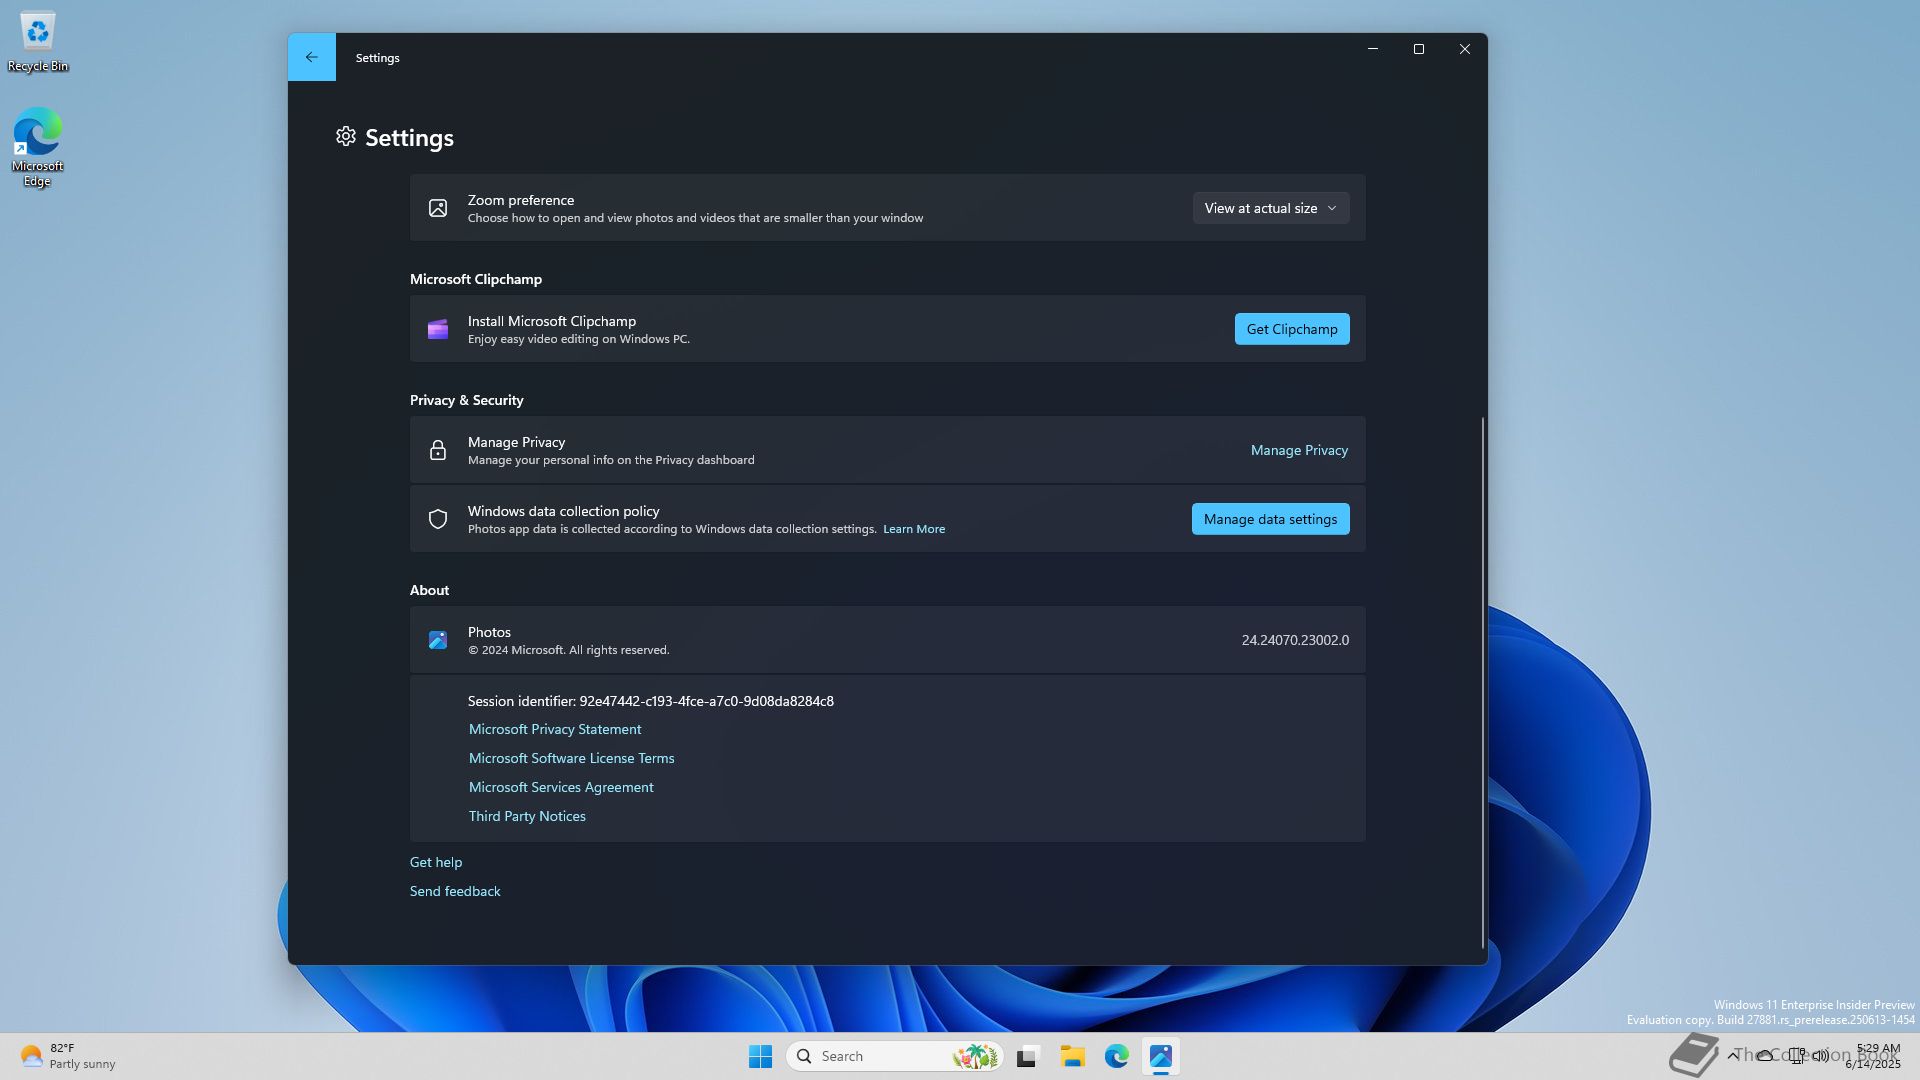The width and height of the screenshot is (1920, 1080).
Task: Click the Learn More link
Action: pyautogui.click(x=913, y=529)
